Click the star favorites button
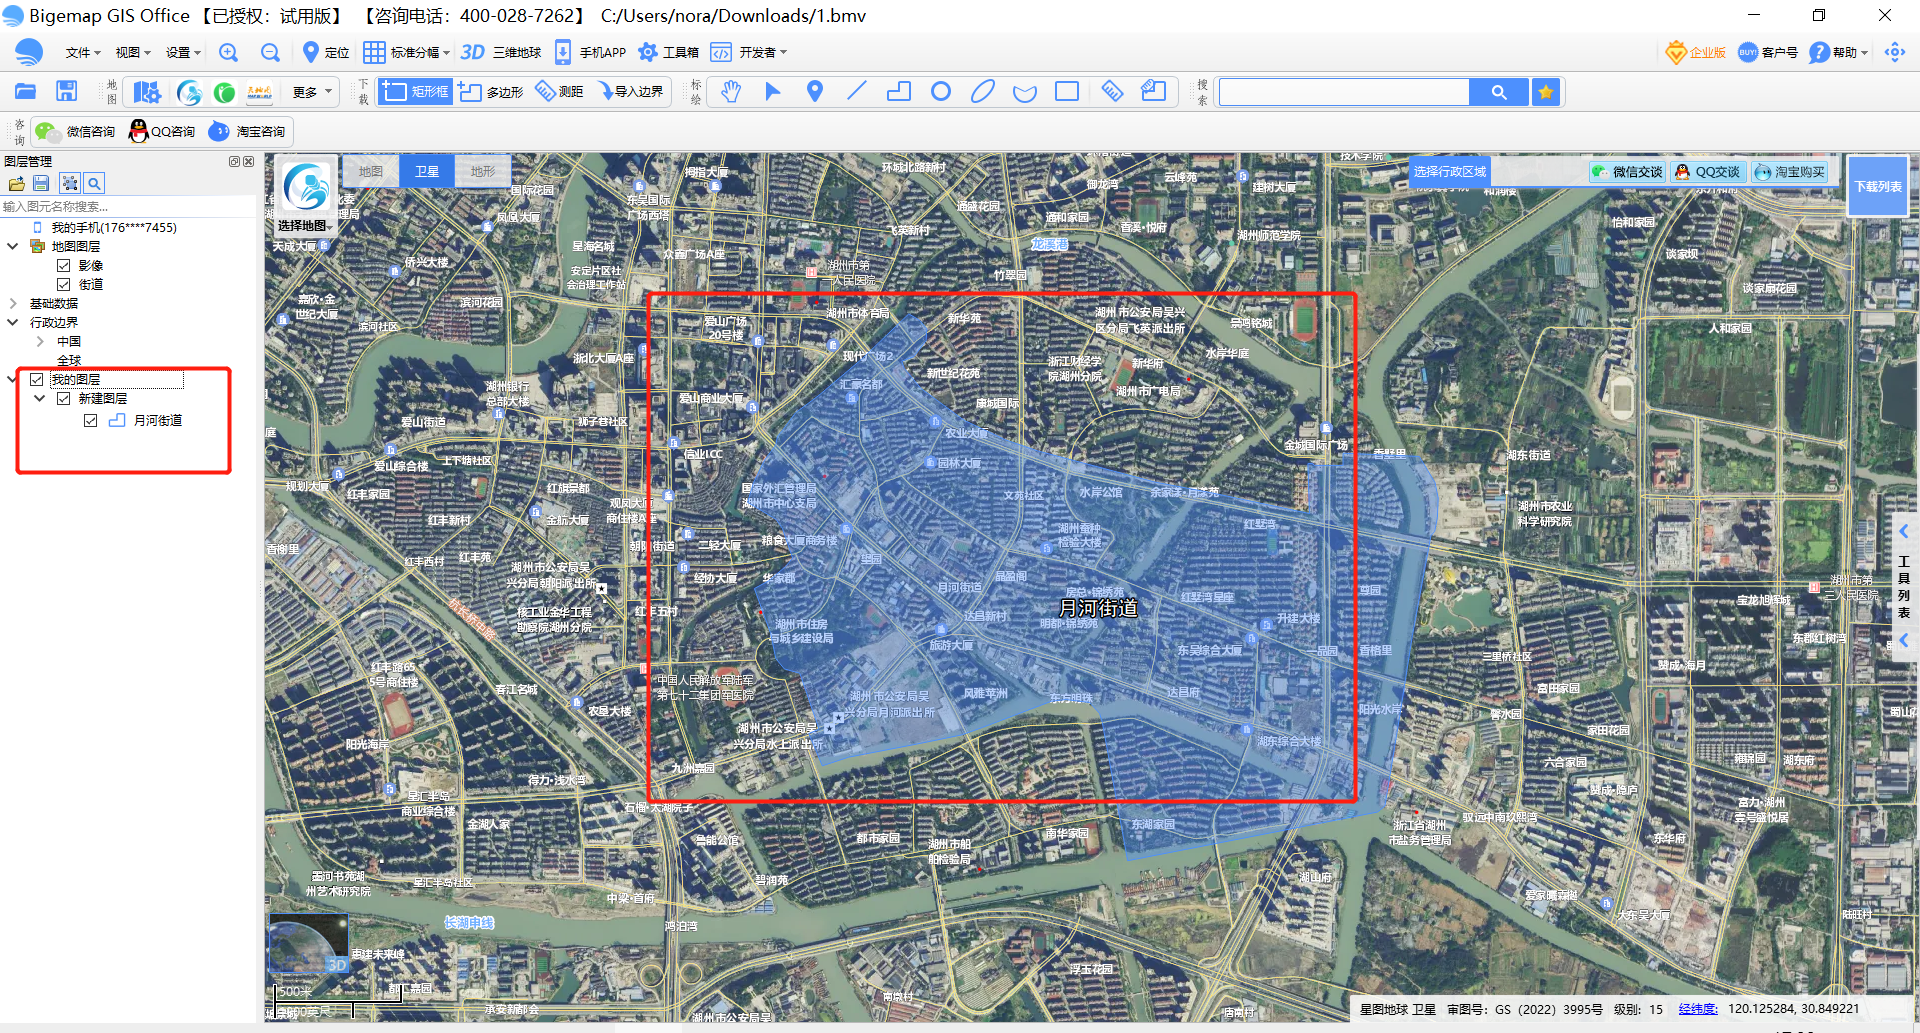Screen dimensions: 1920x1033 point(1546,92)
